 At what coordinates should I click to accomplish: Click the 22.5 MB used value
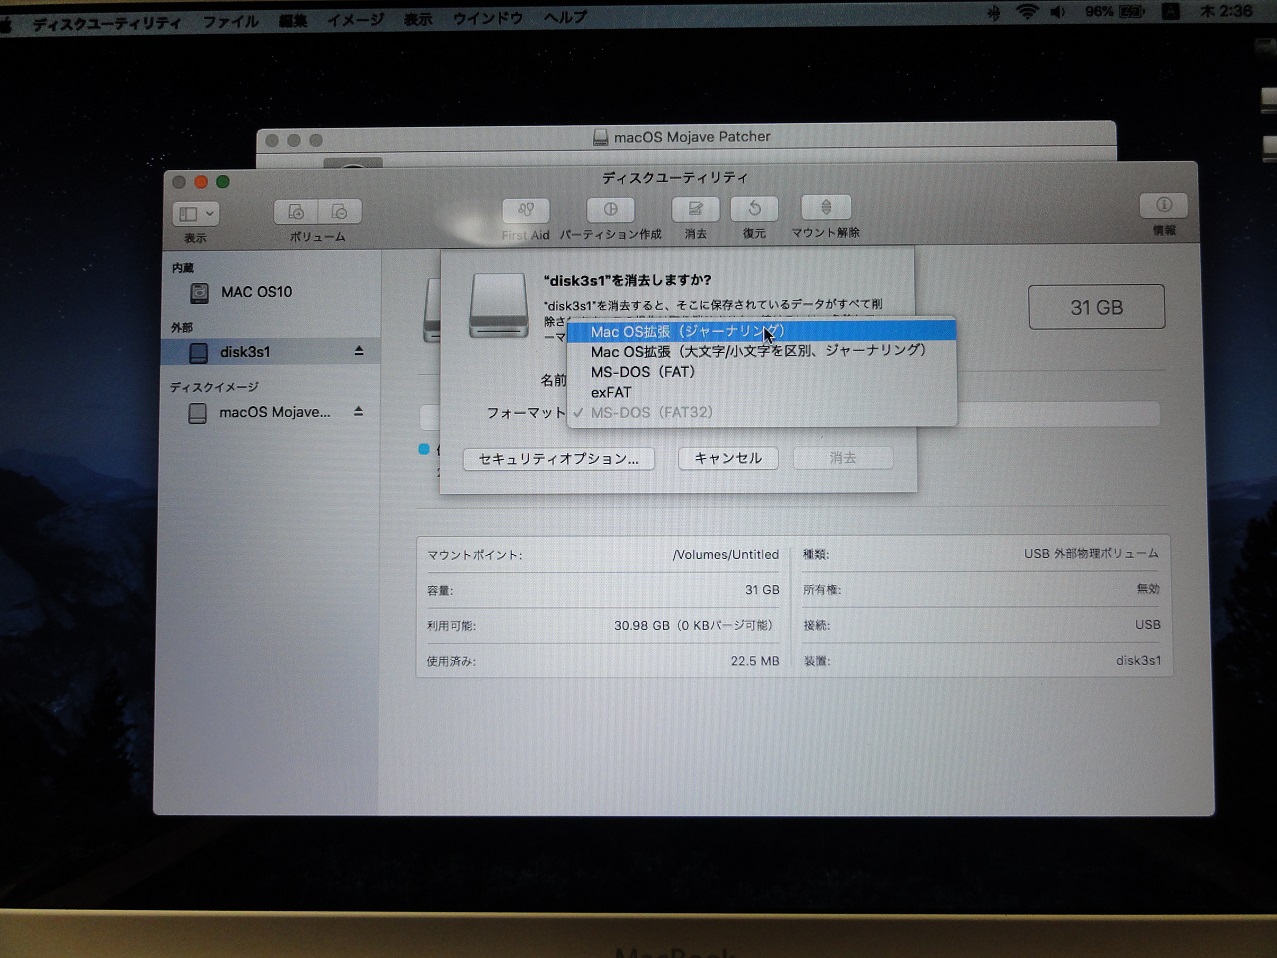click(x=755, y=661)
